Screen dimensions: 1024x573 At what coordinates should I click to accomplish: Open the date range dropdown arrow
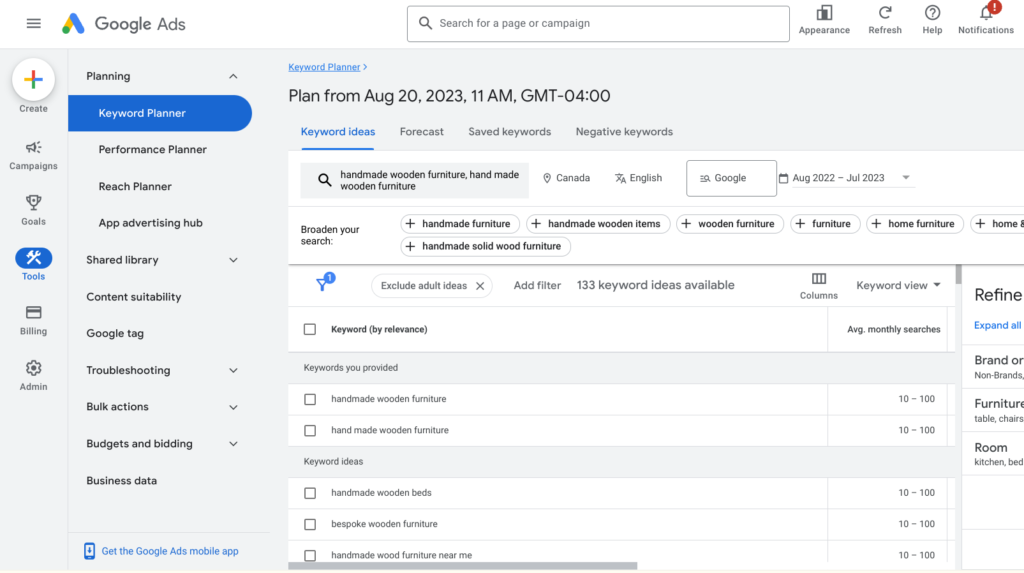[x=906, y=178]
